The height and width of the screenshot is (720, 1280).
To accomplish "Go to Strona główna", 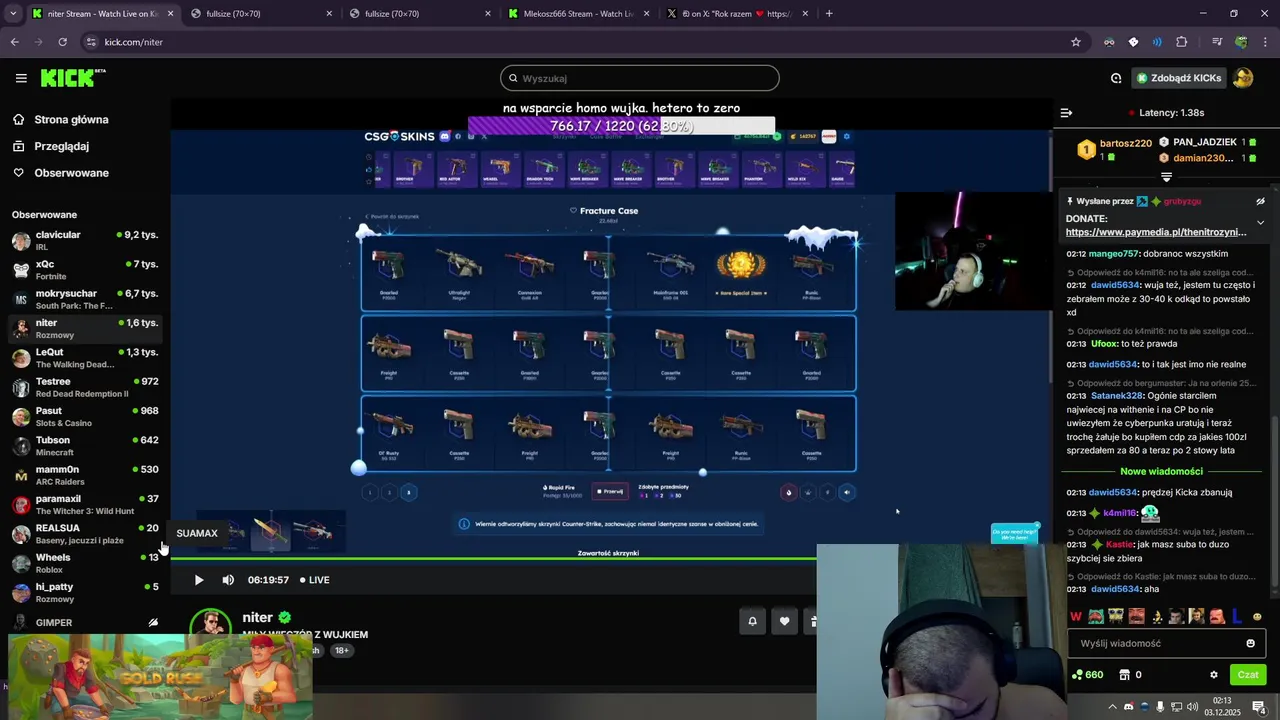I will coord(71,119).
